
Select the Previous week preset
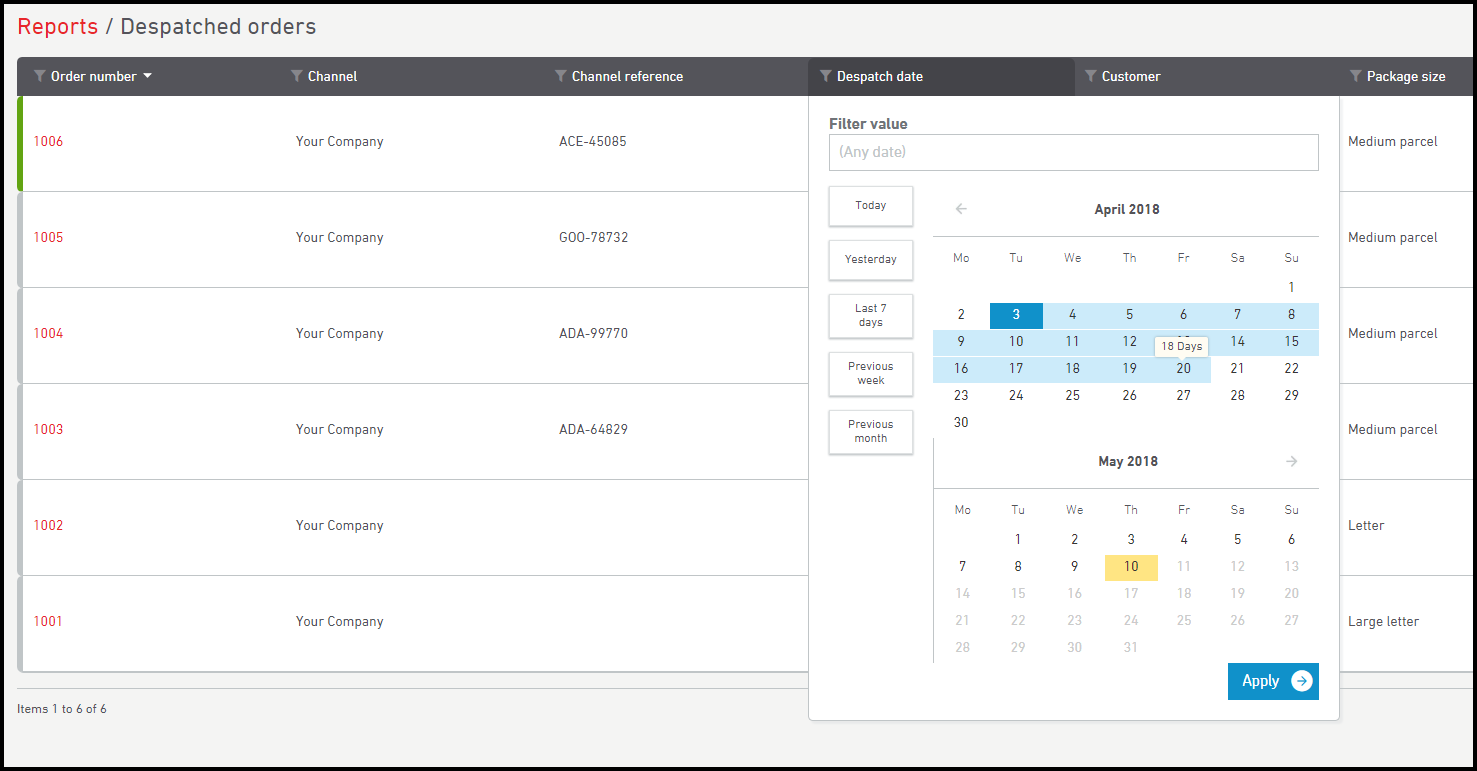tap(870, 373)
